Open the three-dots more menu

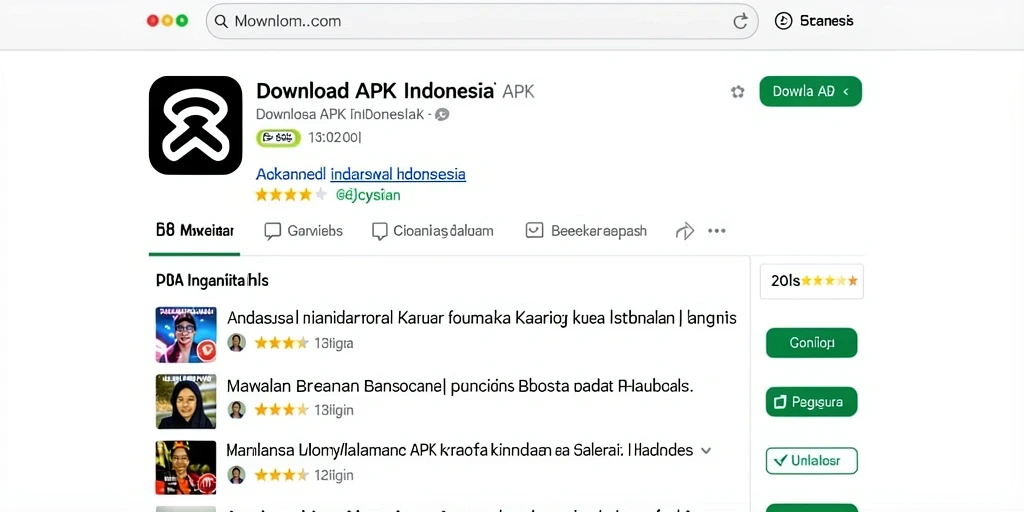coord(716,231)
